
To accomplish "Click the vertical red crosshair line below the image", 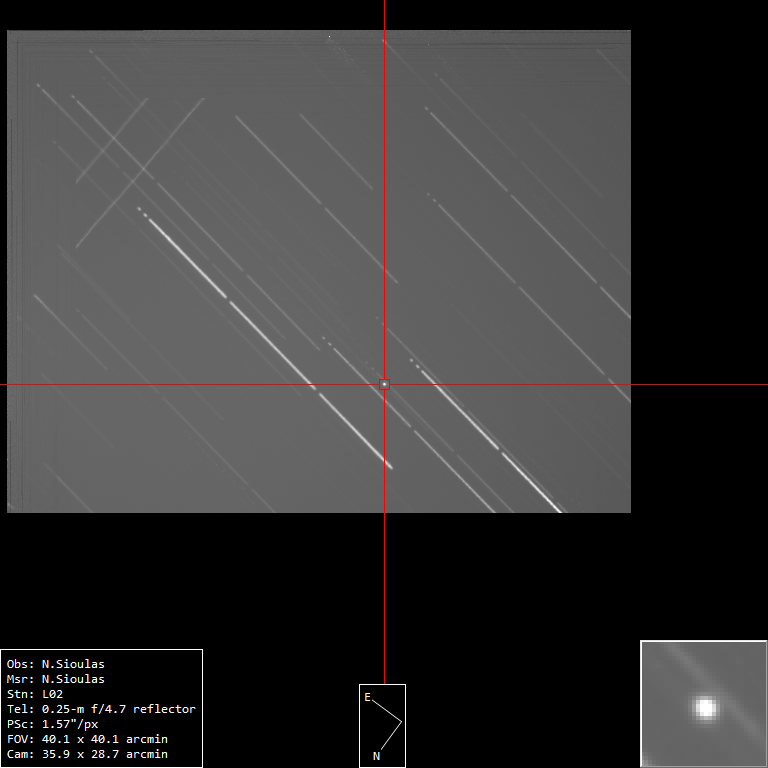I will coord(384,600).
